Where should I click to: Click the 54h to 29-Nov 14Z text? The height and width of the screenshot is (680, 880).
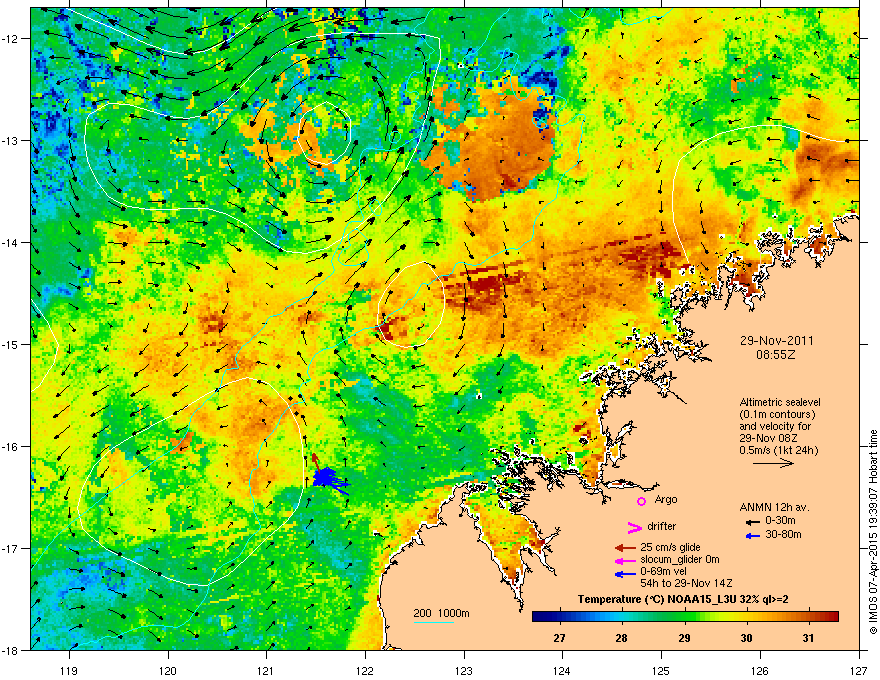686,583
